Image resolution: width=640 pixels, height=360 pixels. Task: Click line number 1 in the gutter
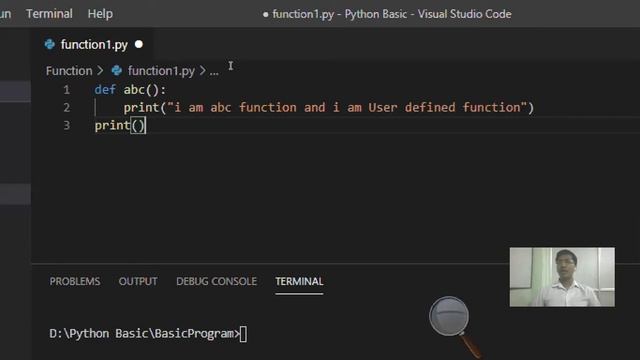67,90
